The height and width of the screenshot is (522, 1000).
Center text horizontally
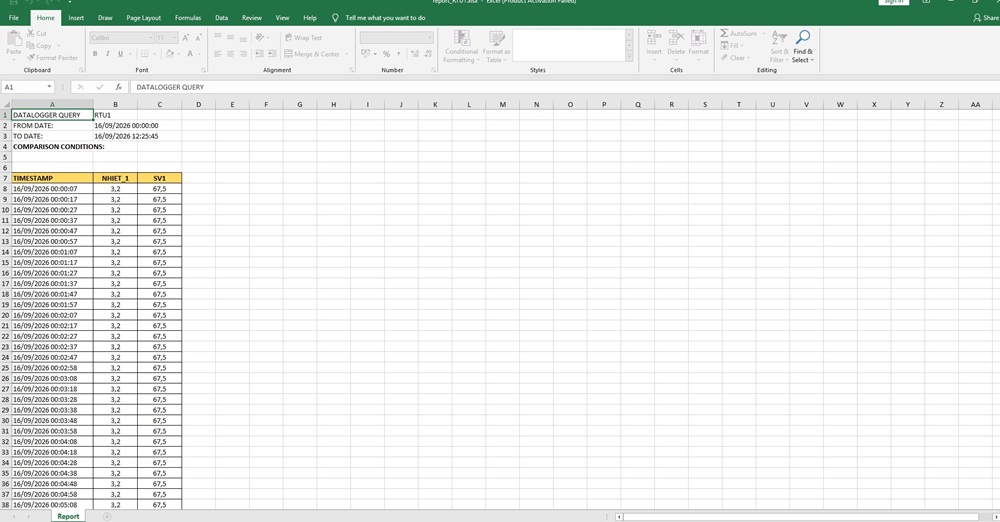point(230,54)
